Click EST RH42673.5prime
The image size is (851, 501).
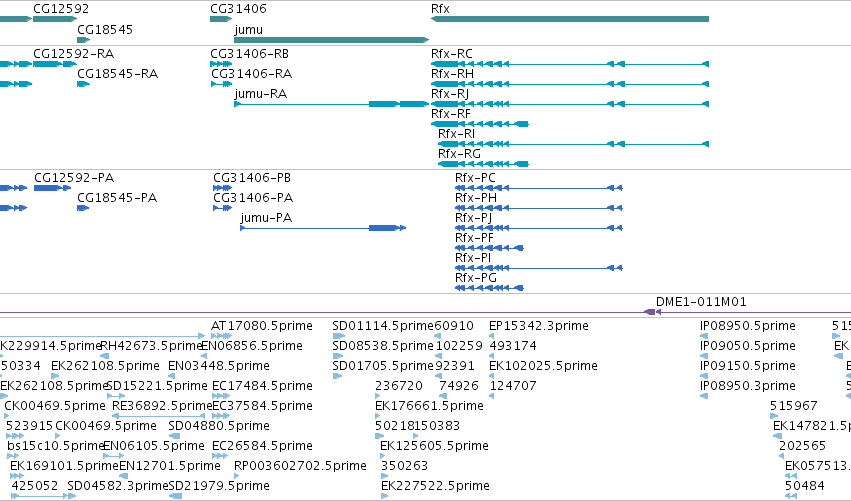(x=151, y=346)
